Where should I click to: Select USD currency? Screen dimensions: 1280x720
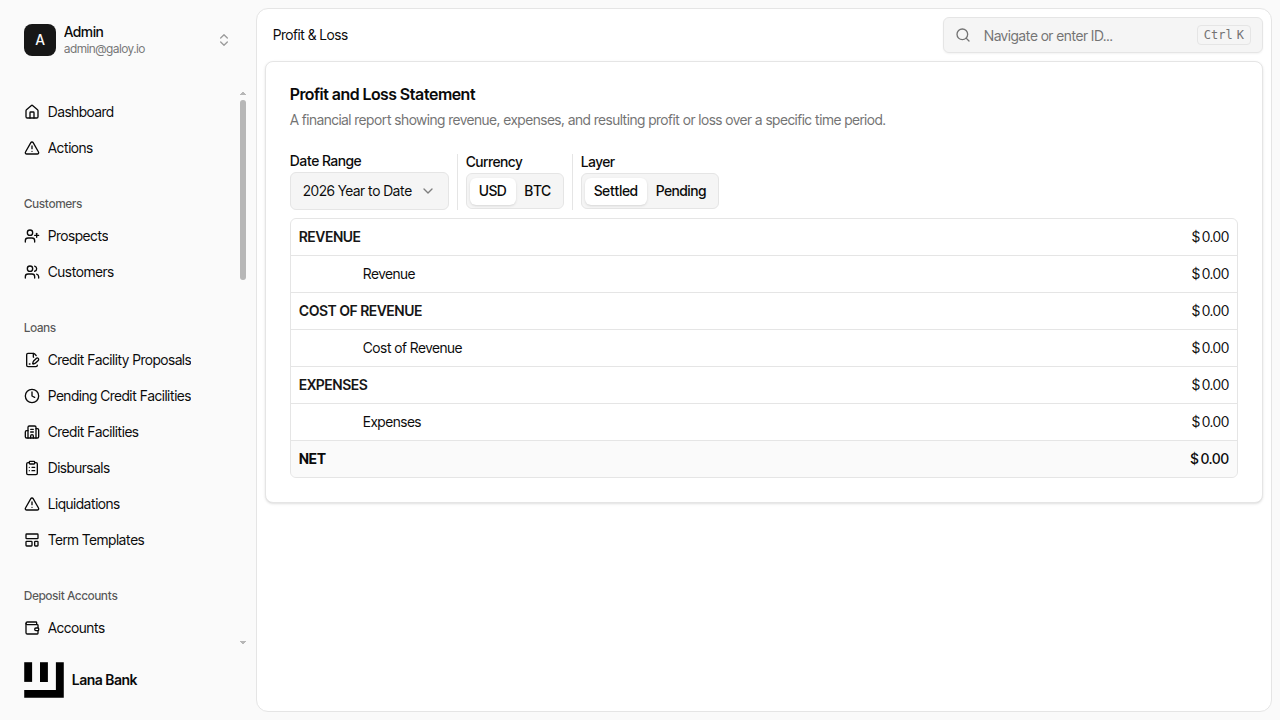tap(492, 191)
